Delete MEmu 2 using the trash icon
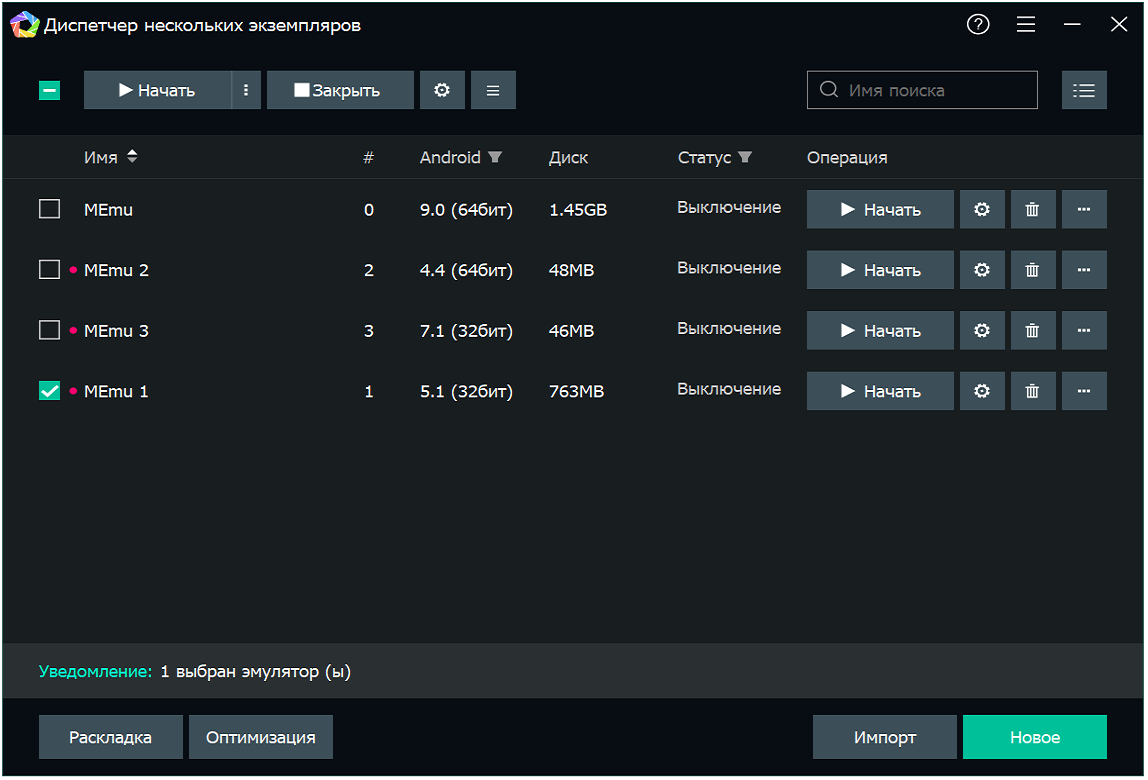This screenshot has width=1148, height=780. pyautogui.click(x=1032, y=270)
